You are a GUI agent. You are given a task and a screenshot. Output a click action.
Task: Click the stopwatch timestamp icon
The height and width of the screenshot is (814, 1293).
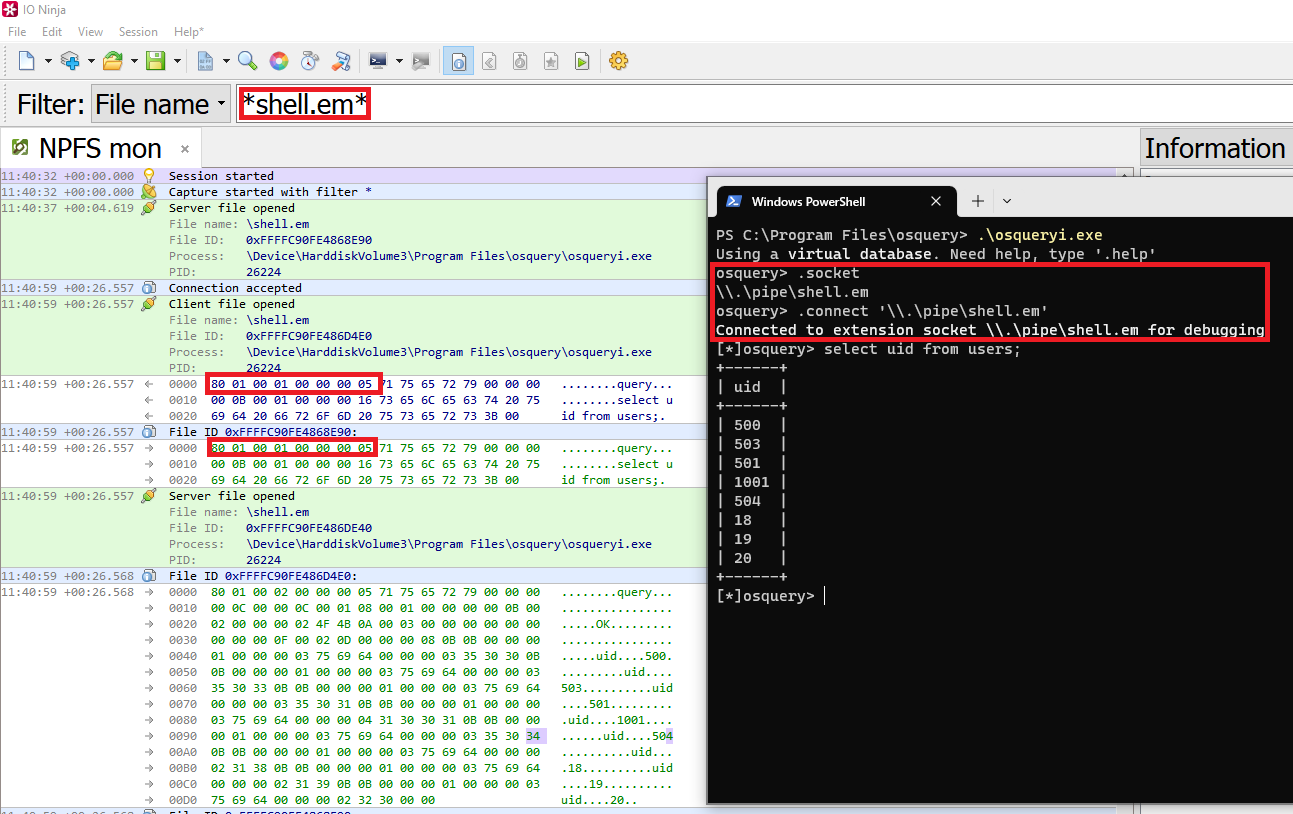tap(310, 61)
